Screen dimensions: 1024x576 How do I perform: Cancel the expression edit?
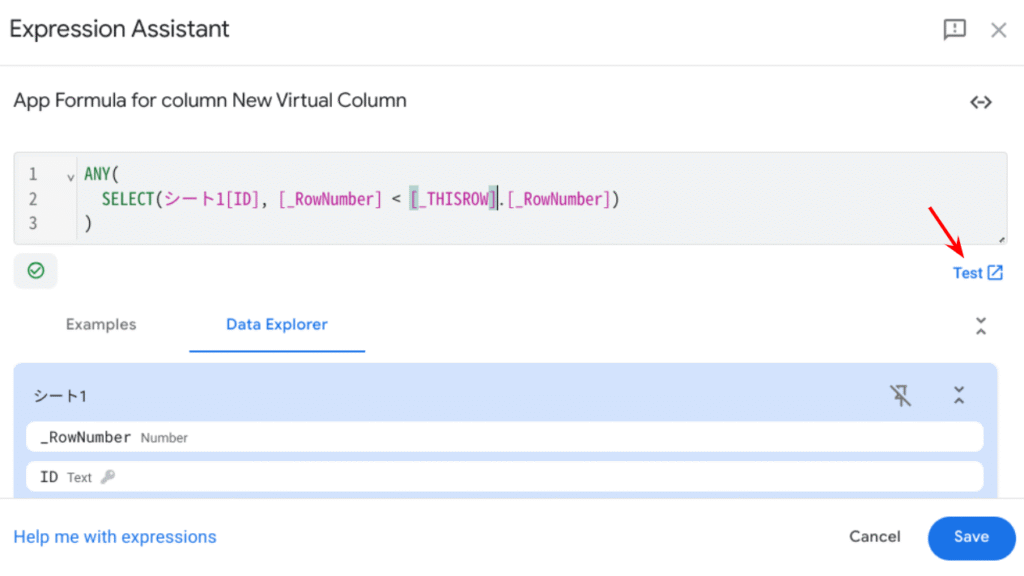[x=874, y=537]
